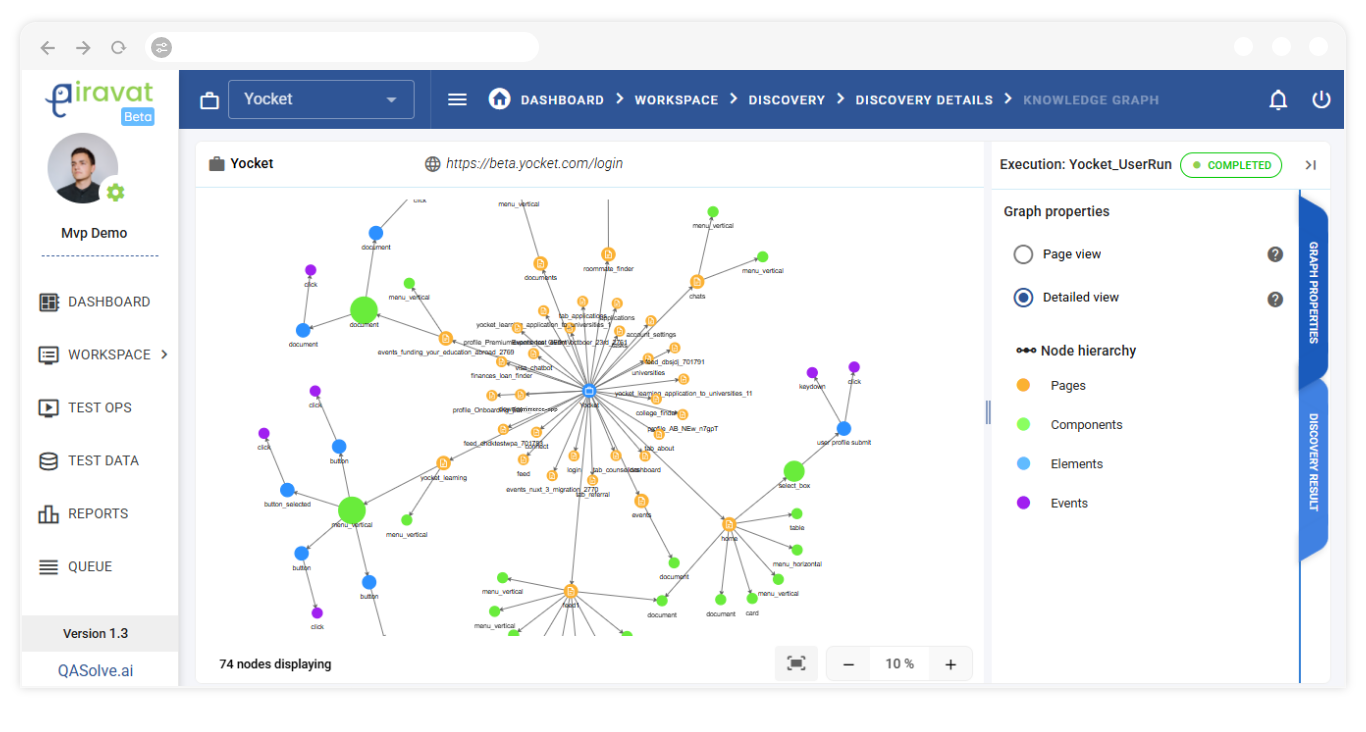Open the Yocket project dropdown
1366x732 pixels.
[x=321, y=99]
